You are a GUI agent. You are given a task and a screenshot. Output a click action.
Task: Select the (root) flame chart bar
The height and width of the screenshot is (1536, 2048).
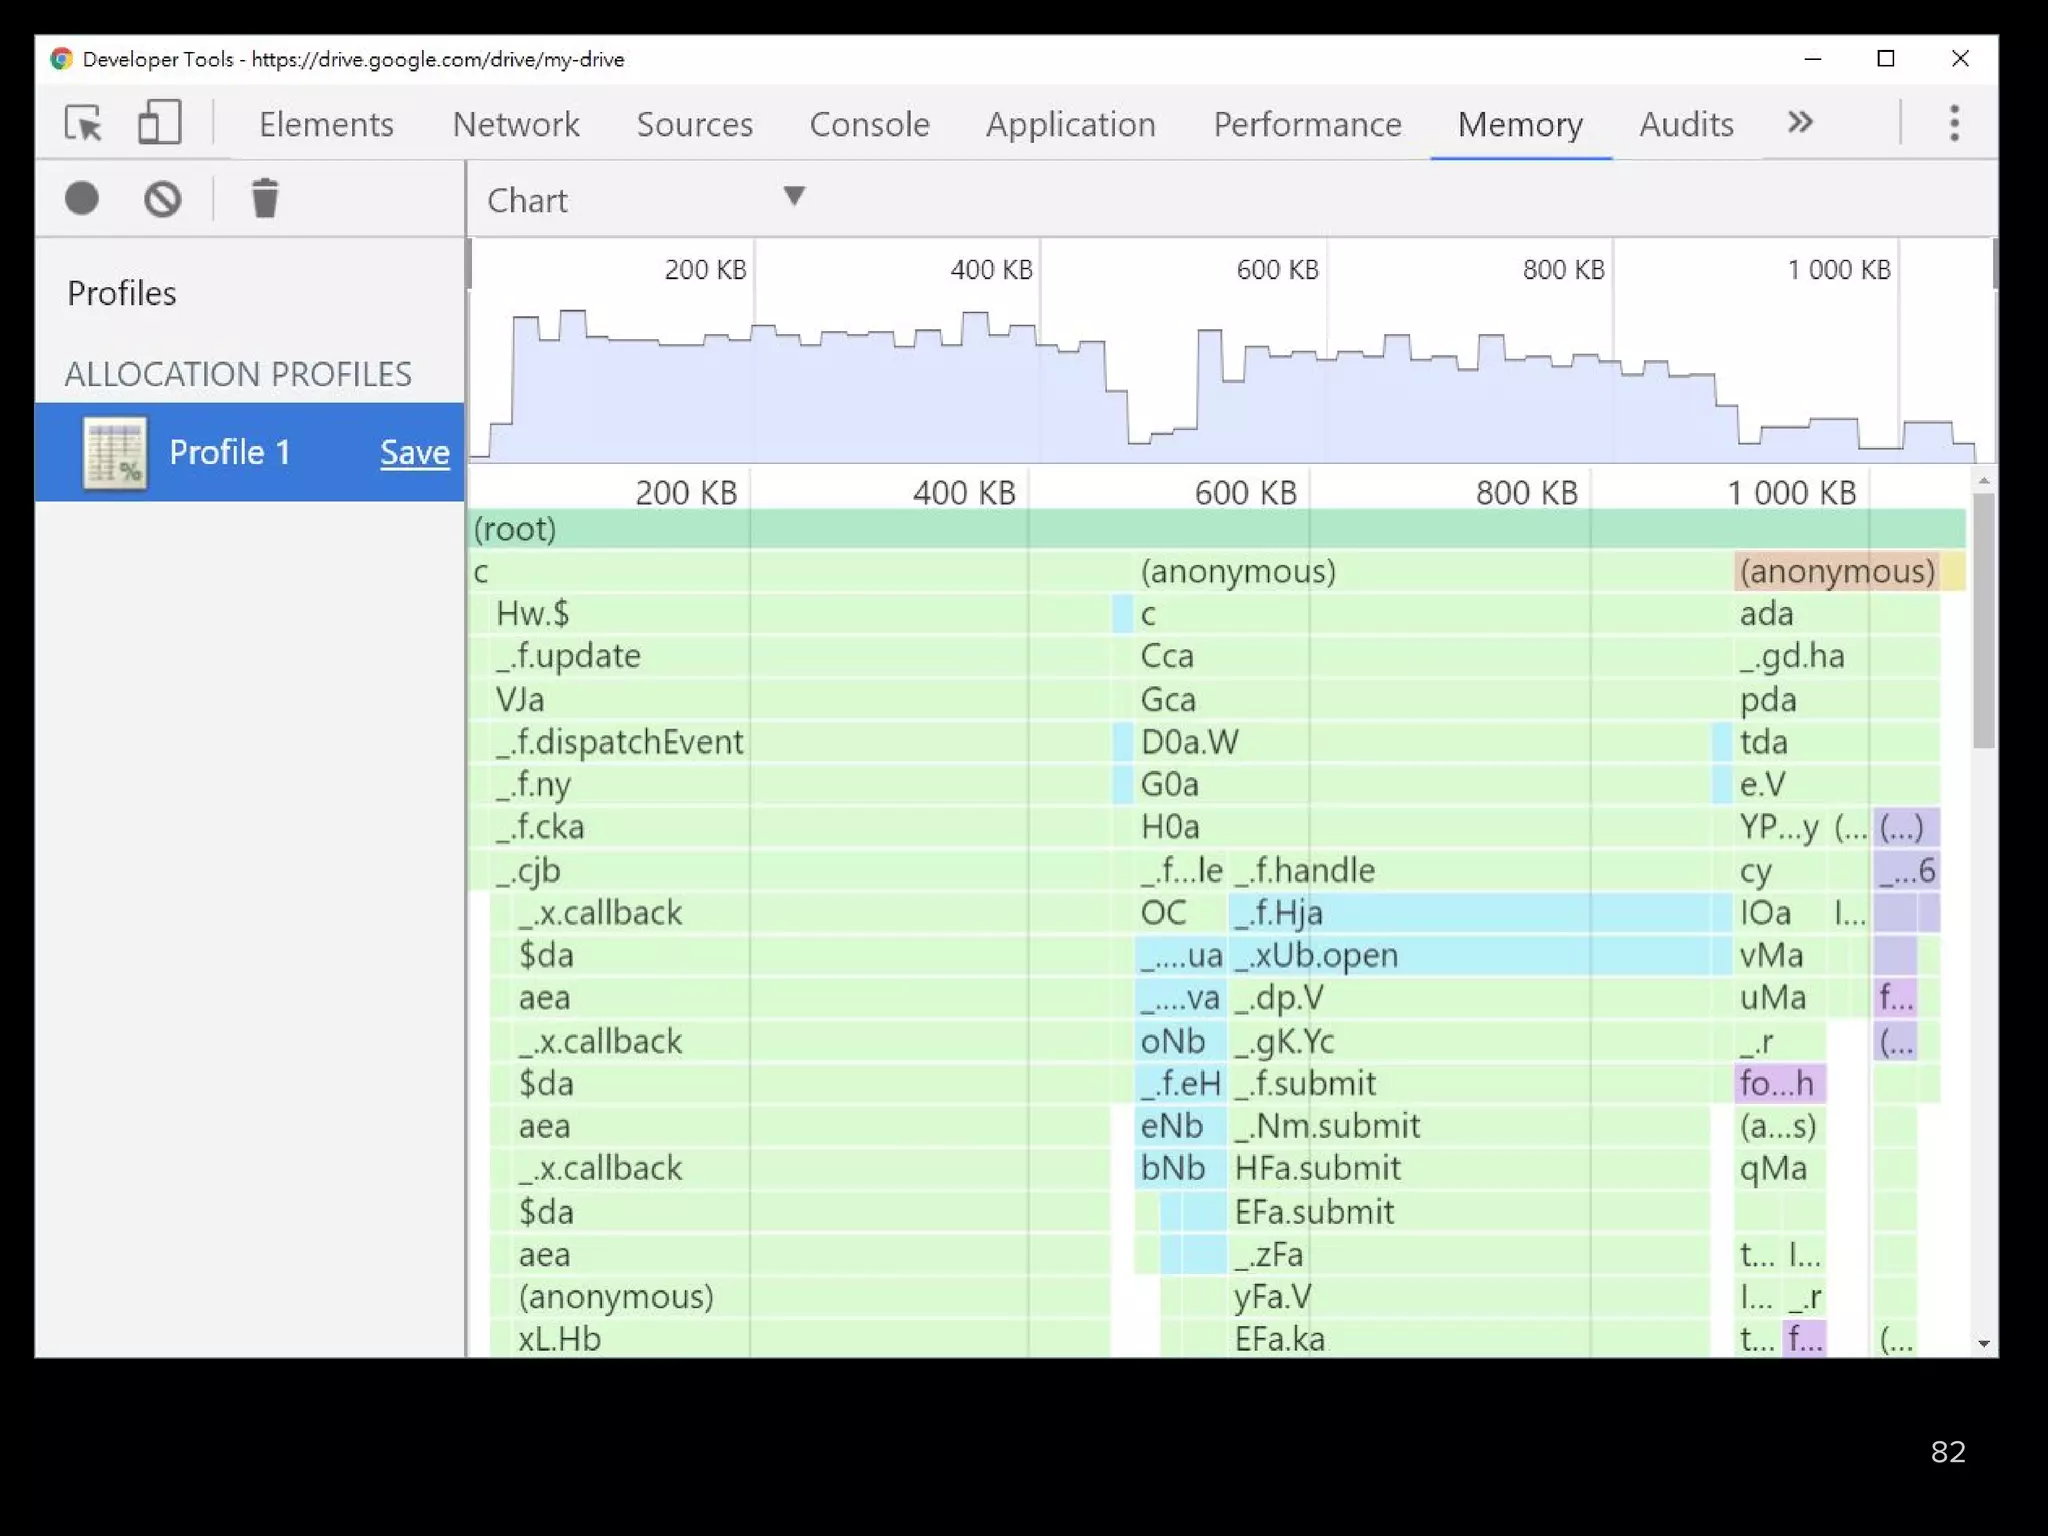pos(1217,529)
